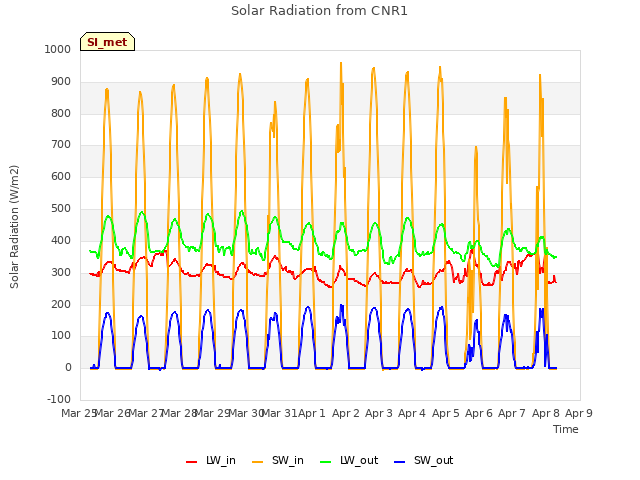Click the Mar 28 x-axis date label
640x480 pixels.
click(180, 413)
